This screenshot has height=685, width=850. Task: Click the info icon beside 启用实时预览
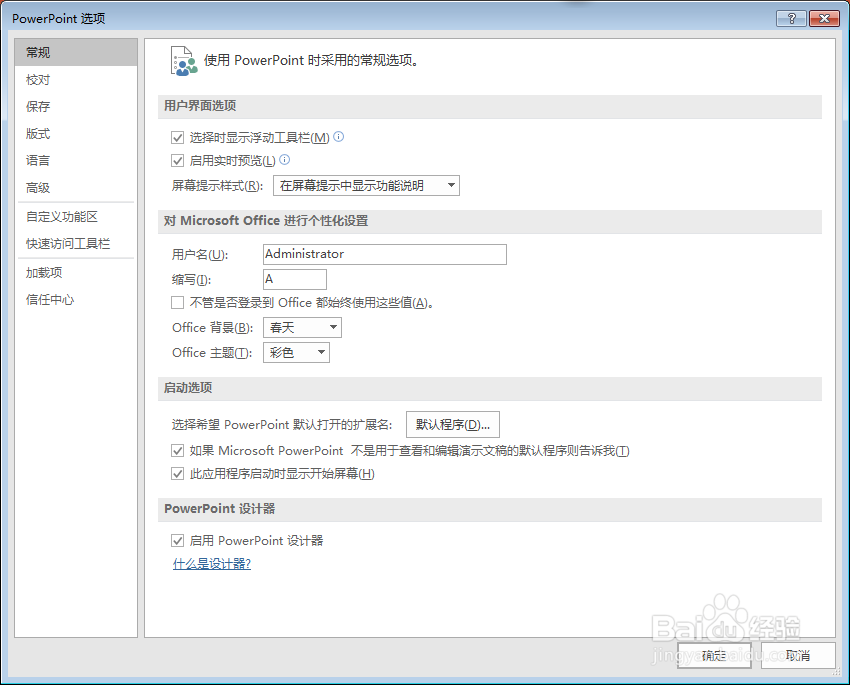[285, 159]
